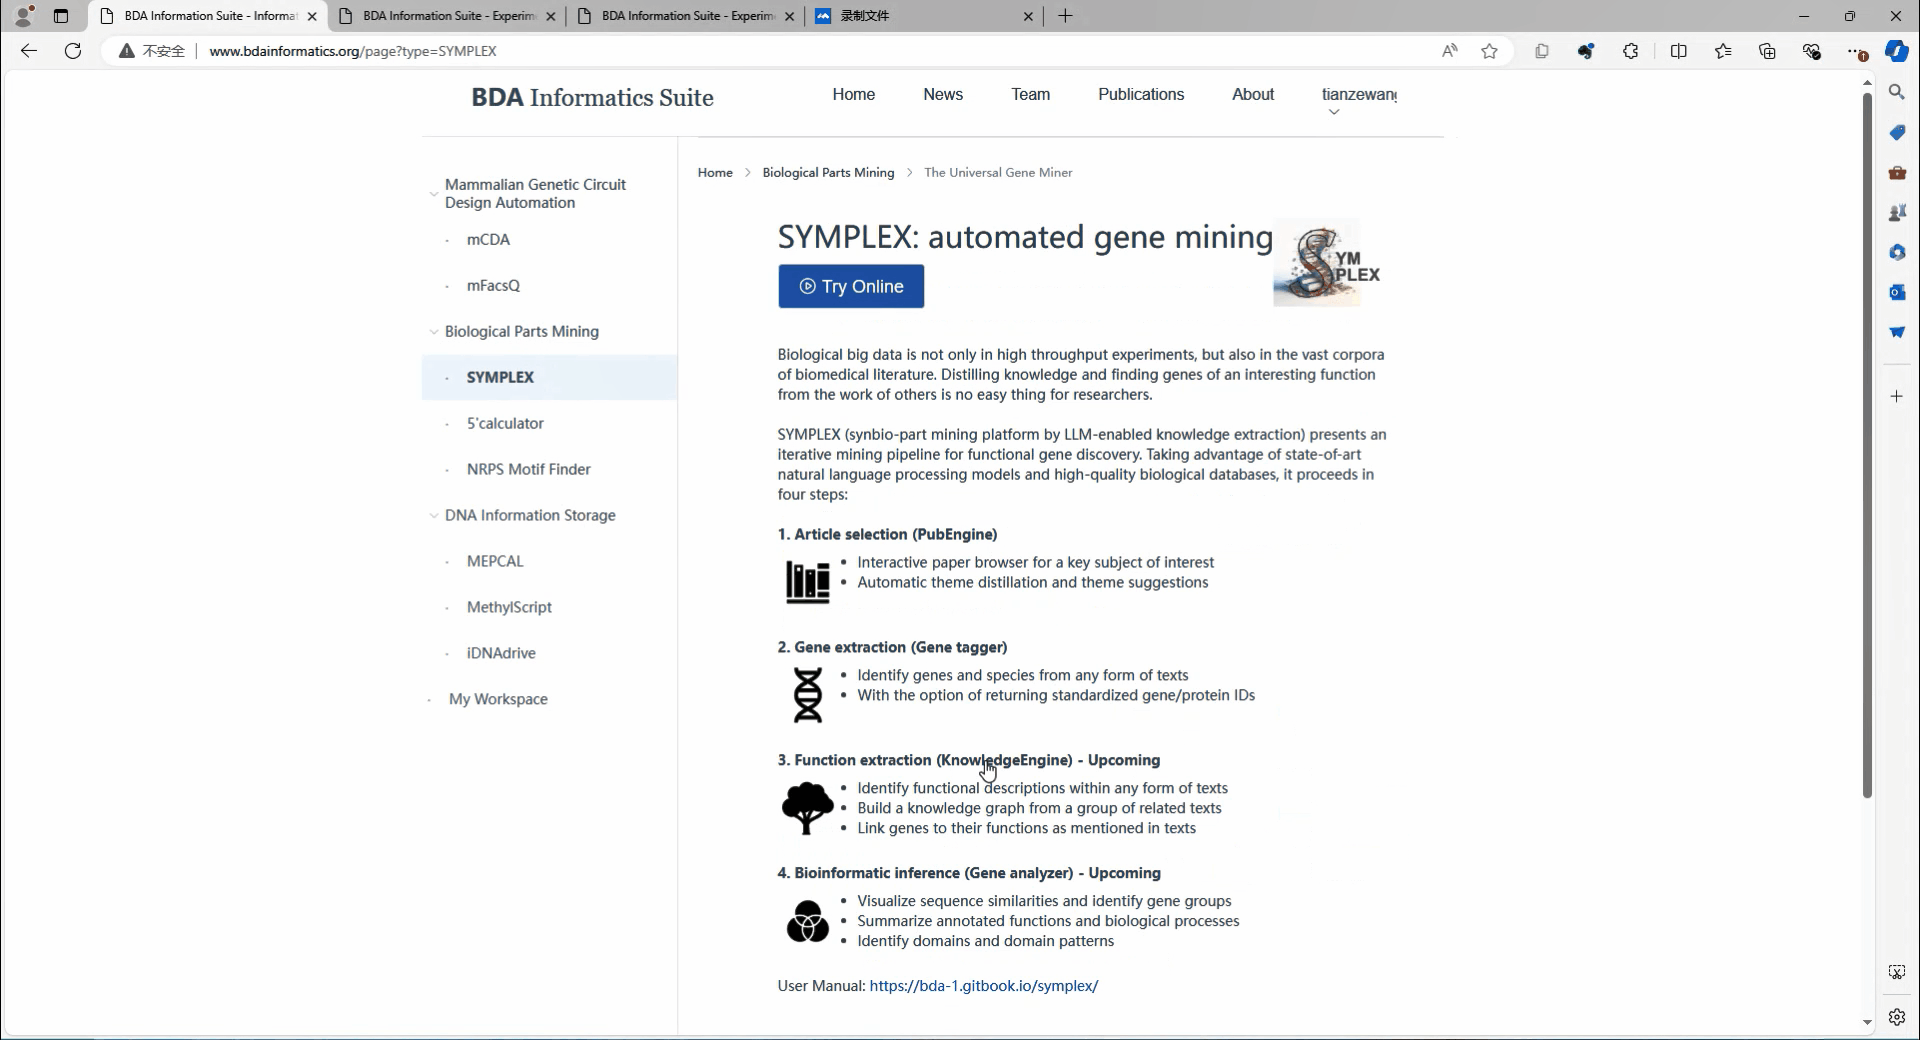Viewport: 1920px width, 1040px height.
Task: Collapse the Biological Parts Mining section
Action: tap(433, 332)
